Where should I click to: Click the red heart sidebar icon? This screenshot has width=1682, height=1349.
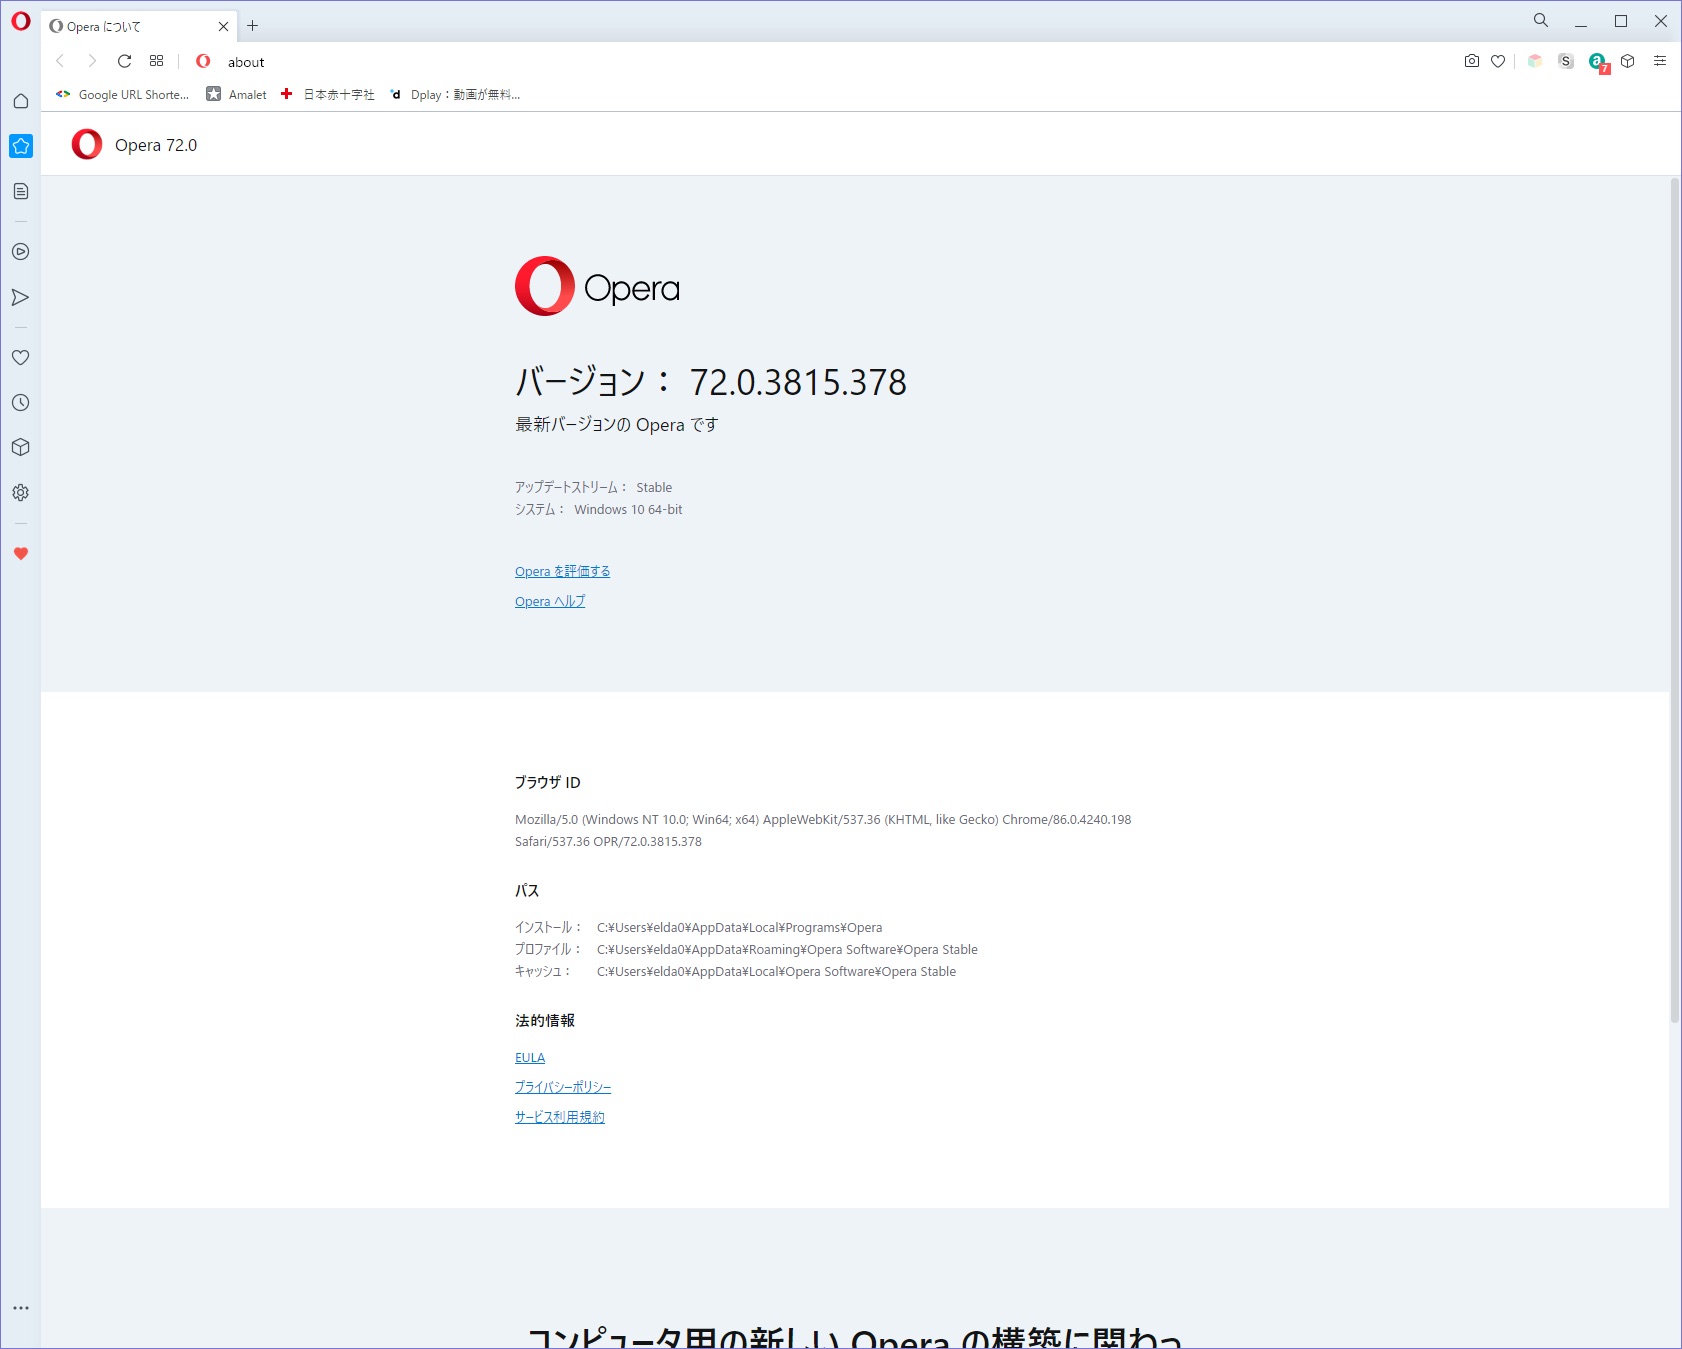(x=21, y=553)
